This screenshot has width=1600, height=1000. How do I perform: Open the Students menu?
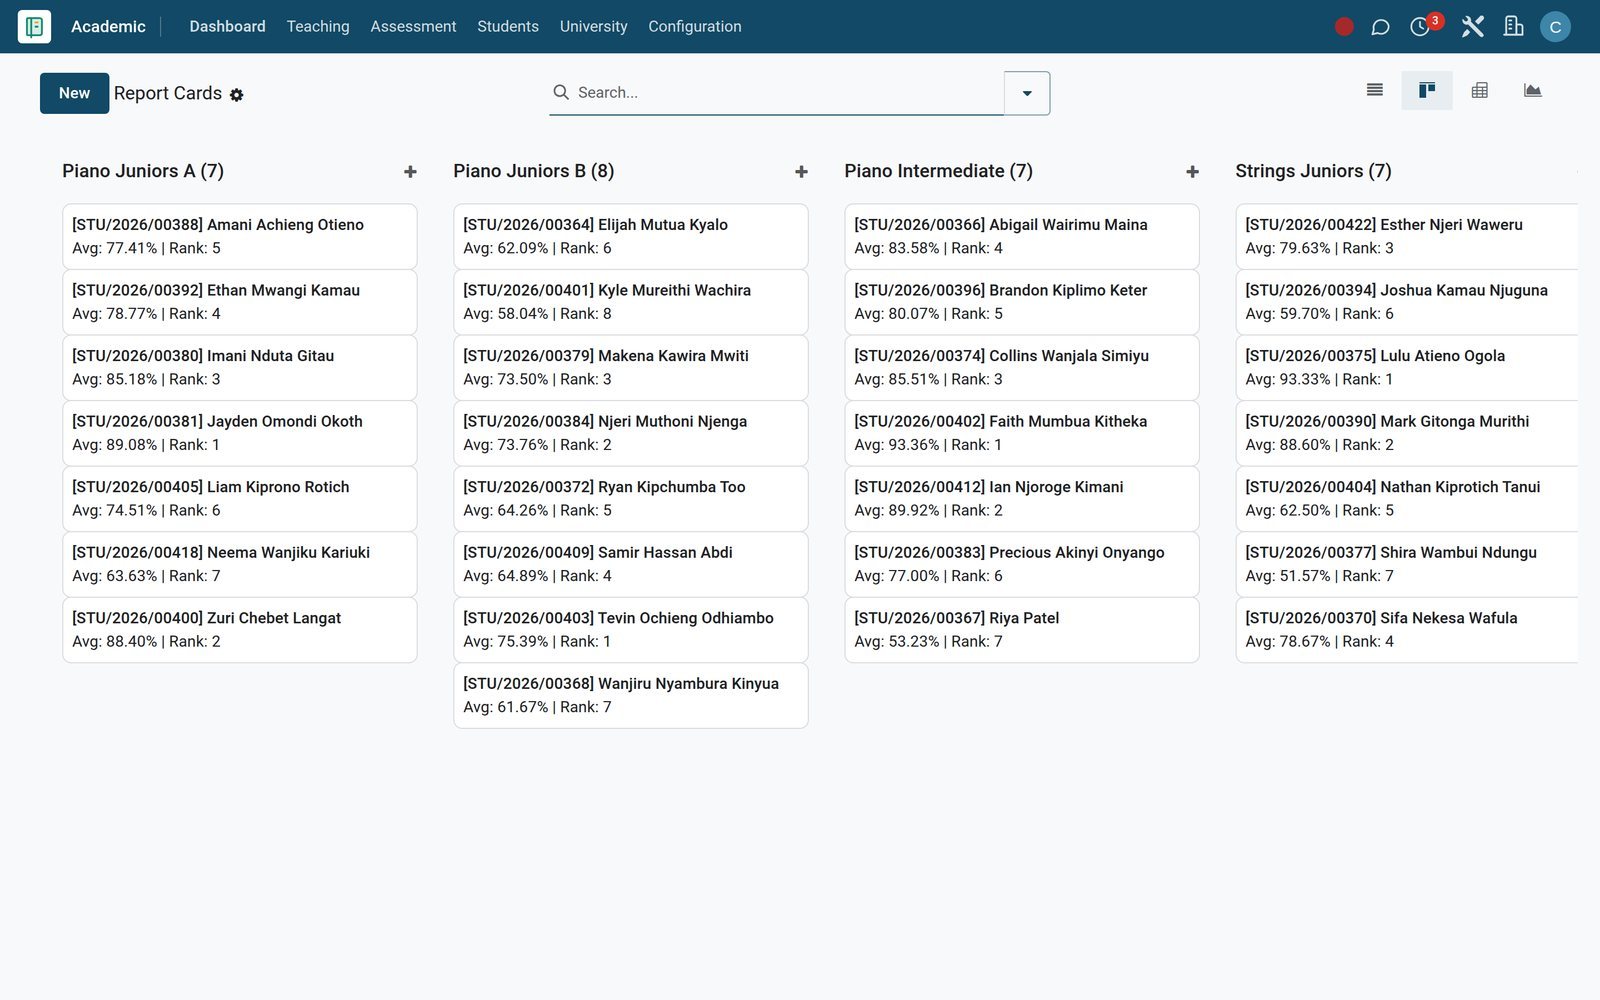coord(508,27)
